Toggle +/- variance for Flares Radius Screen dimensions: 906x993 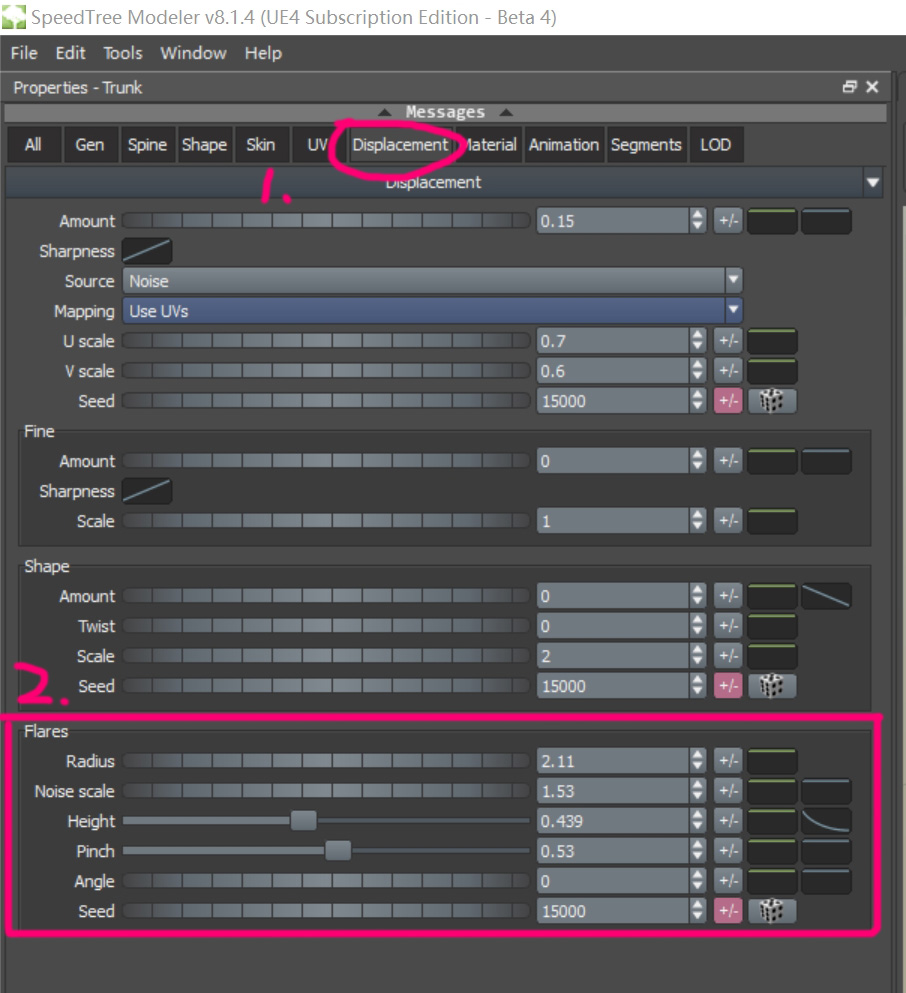click(728, 761)
